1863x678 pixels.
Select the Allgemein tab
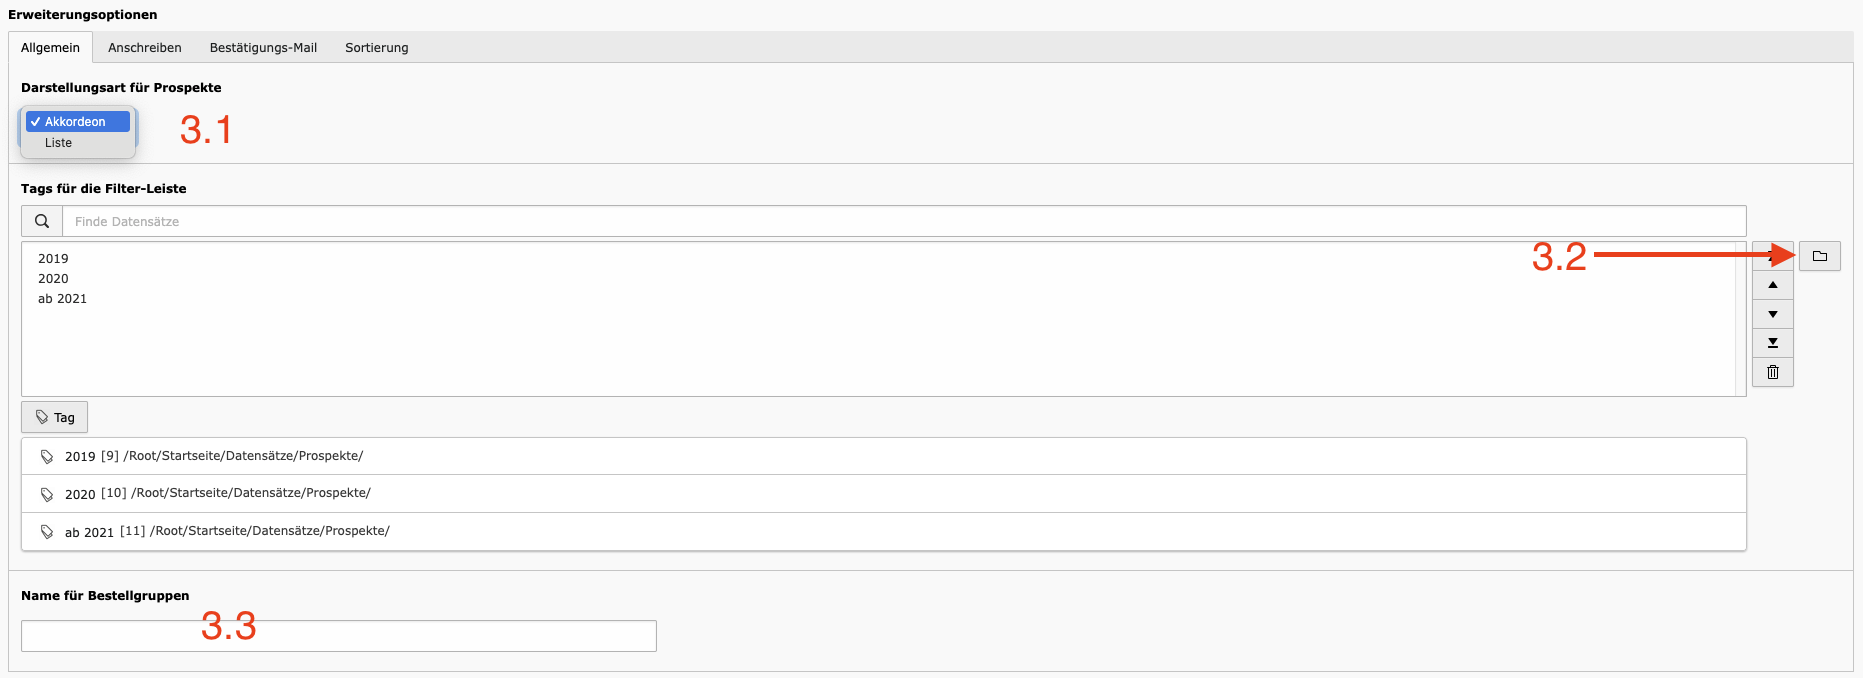click(x=50, y=47)
